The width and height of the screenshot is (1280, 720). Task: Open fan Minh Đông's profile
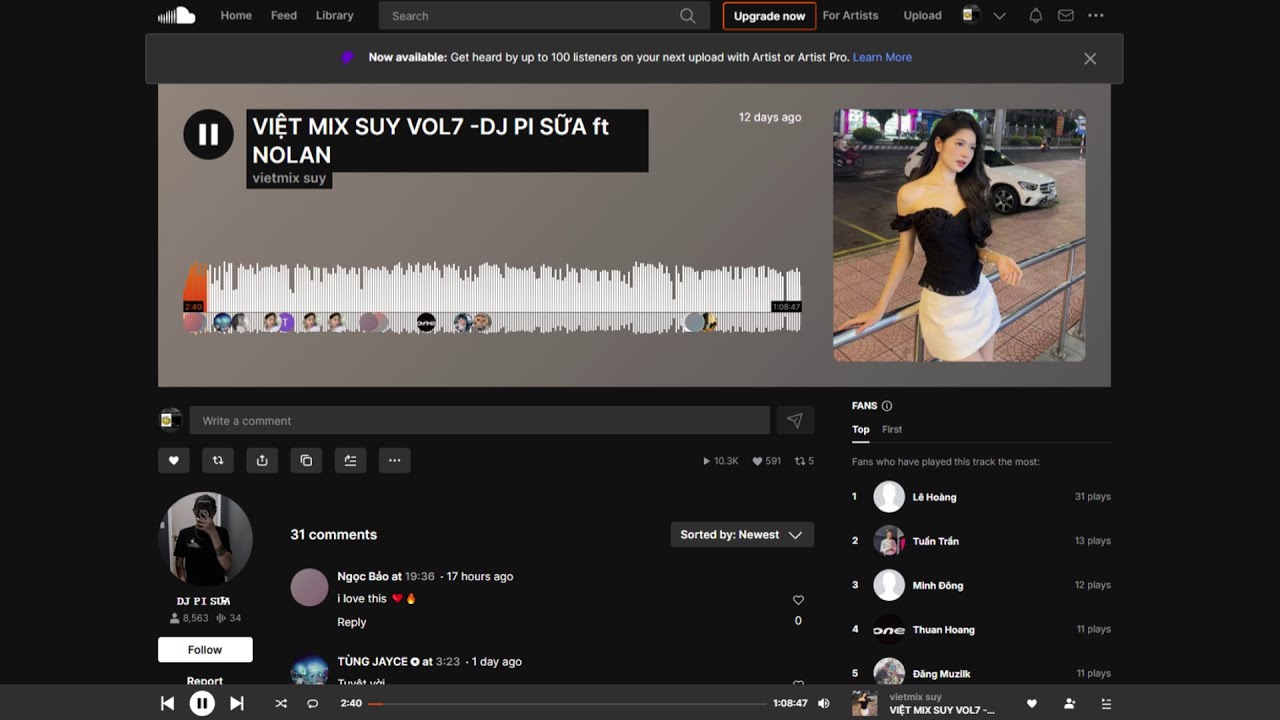937,585
